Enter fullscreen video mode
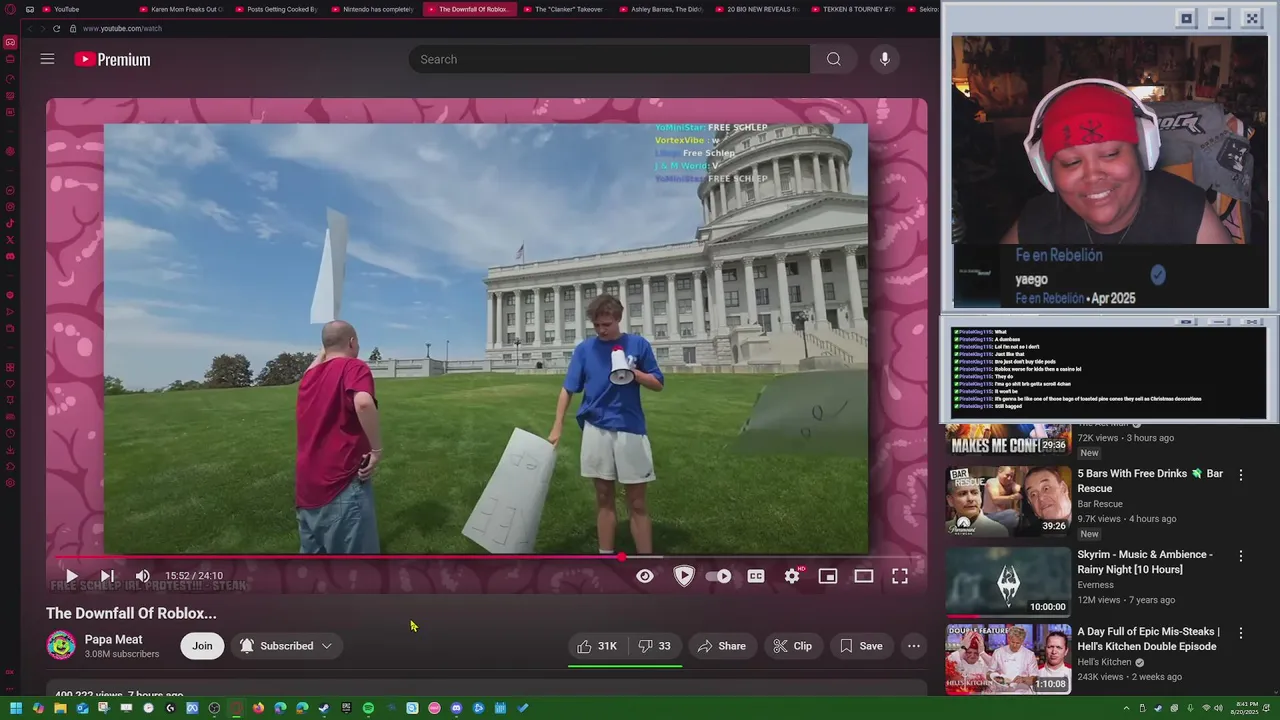Screen dimensions: 1280x720 click(900, 576)
